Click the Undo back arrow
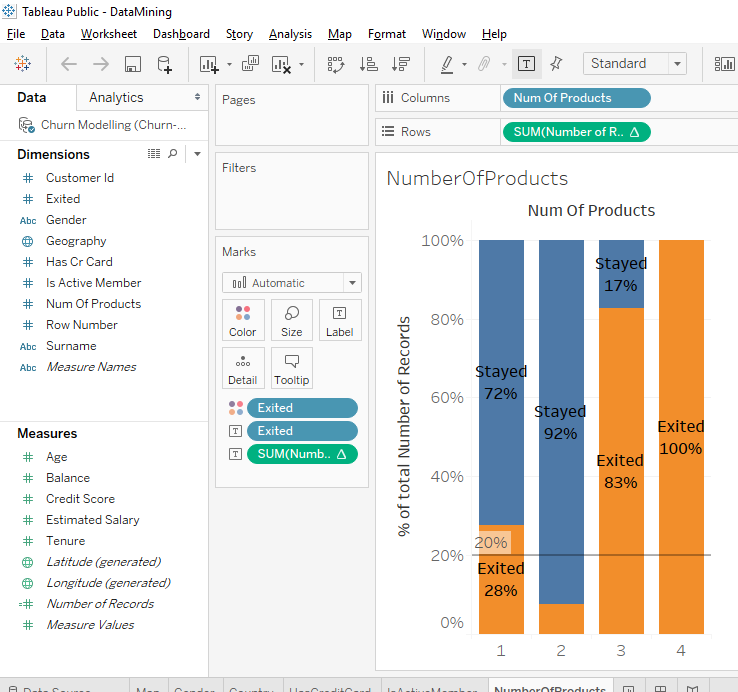The height and width of the screenshot is (692, 738). (68, 64)
